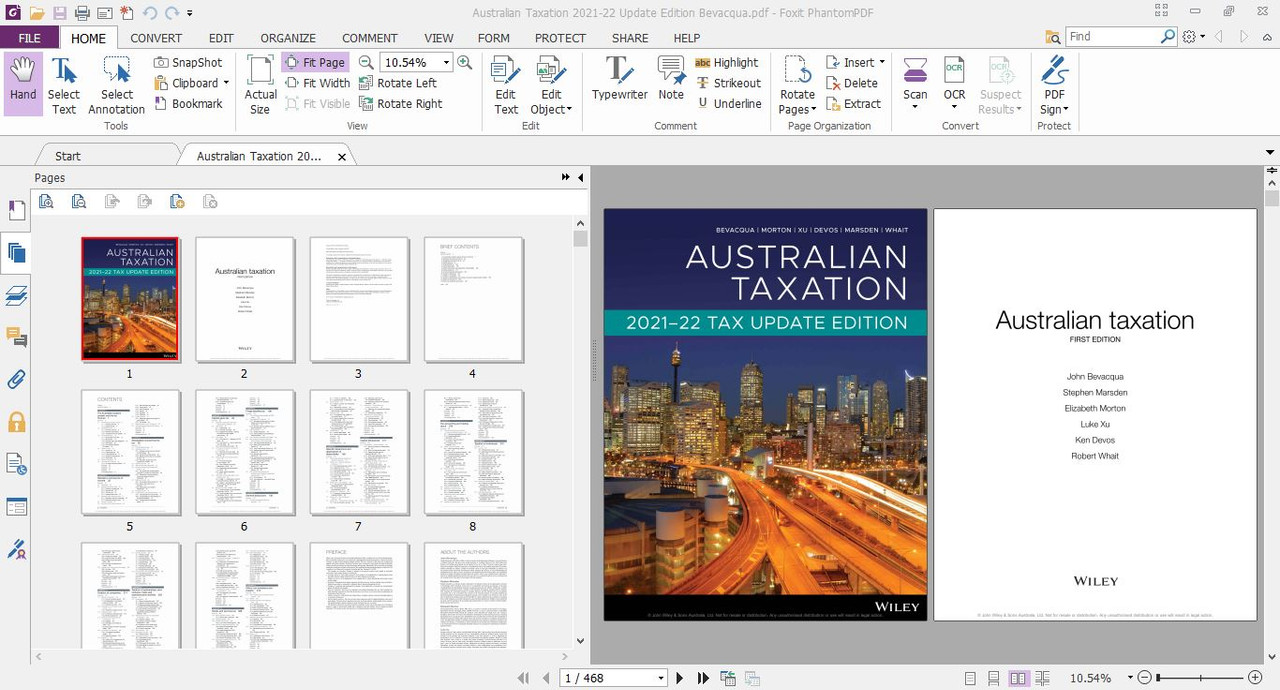Activate the Select Text tool
Screen dimensions: 1280x690
[64, 85]
